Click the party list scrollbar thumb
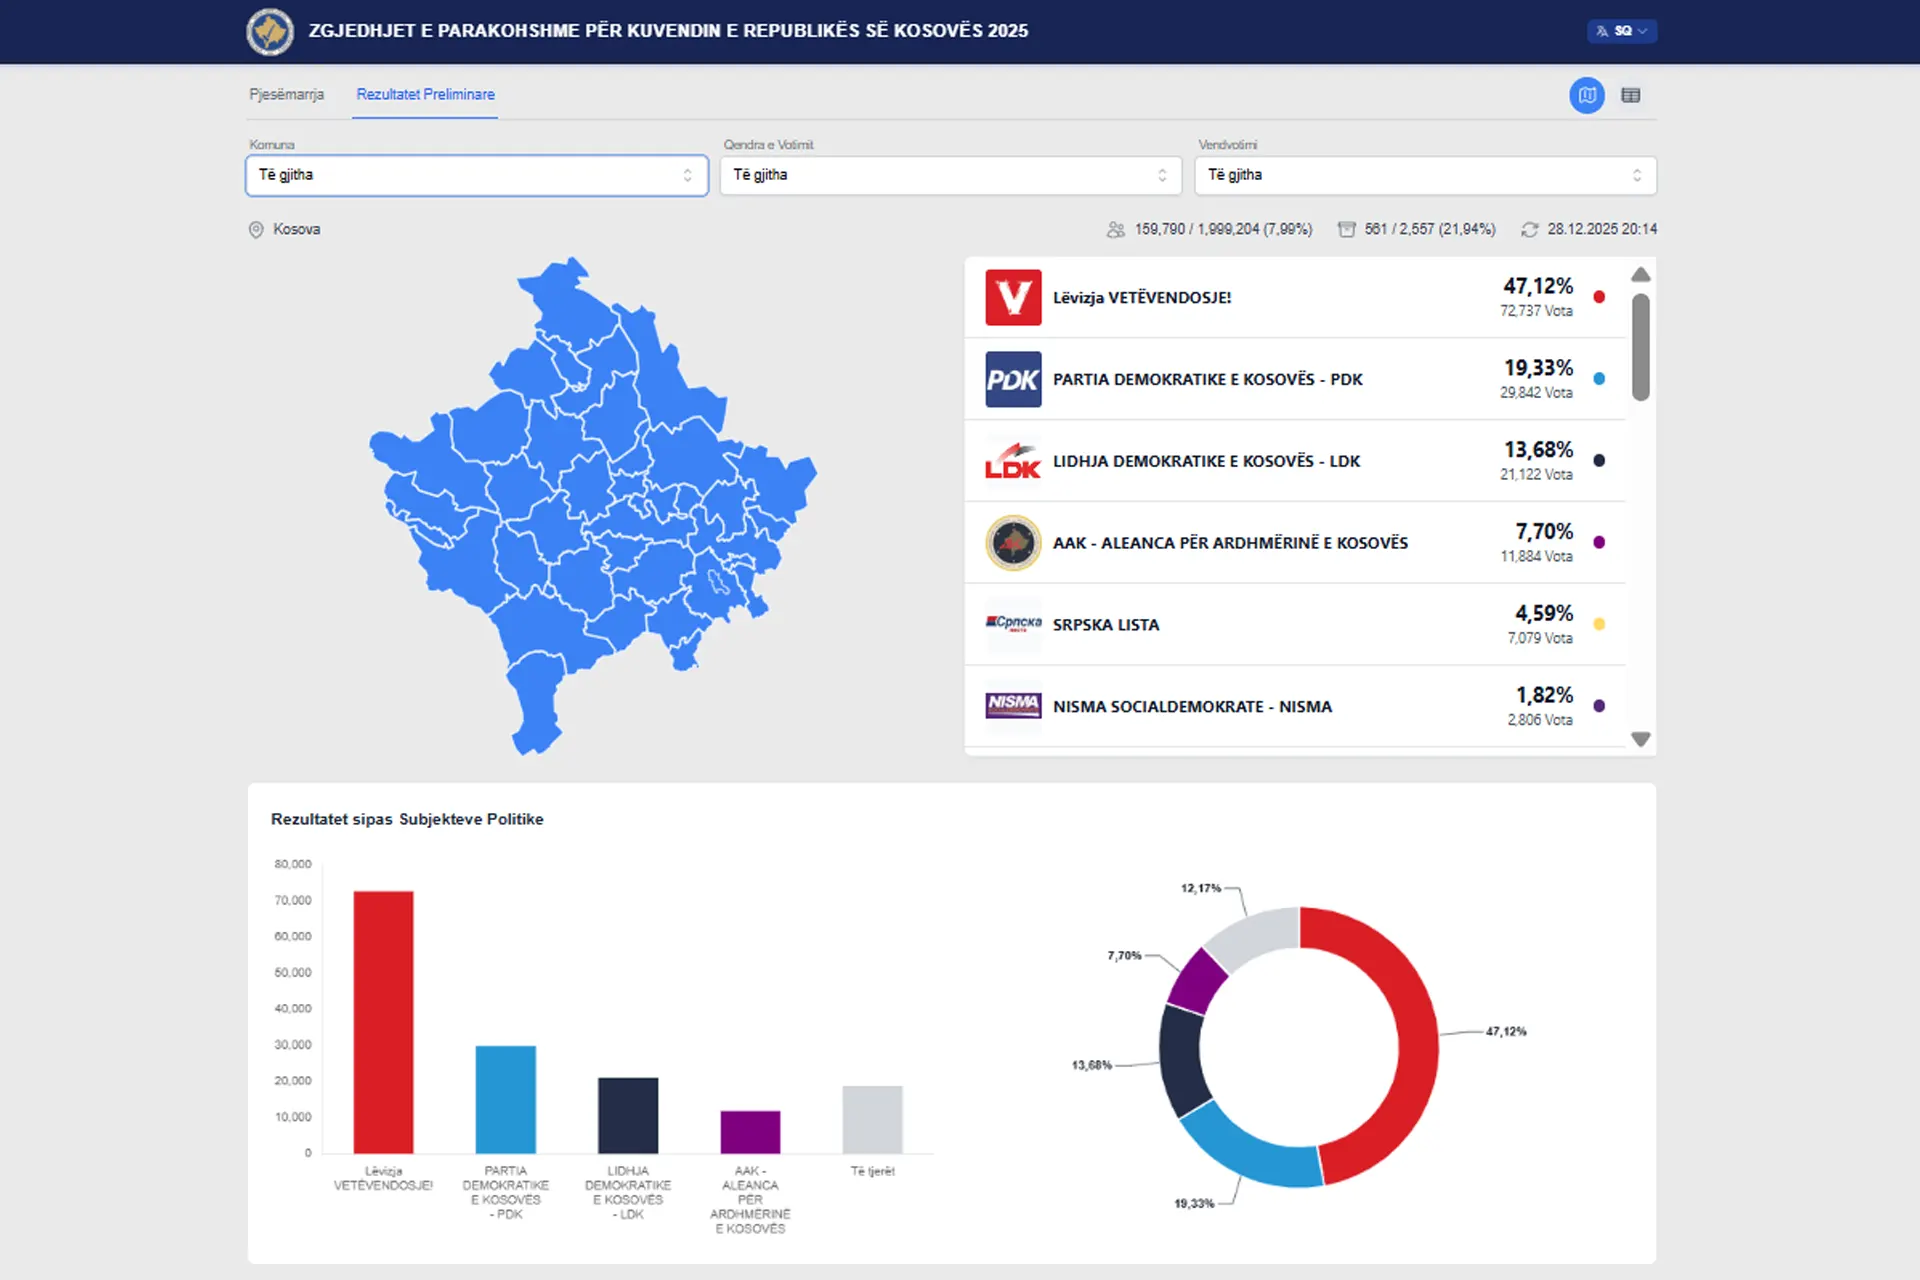Viewport: 1920px width, 1280px height. click(x=1641, y=347)
